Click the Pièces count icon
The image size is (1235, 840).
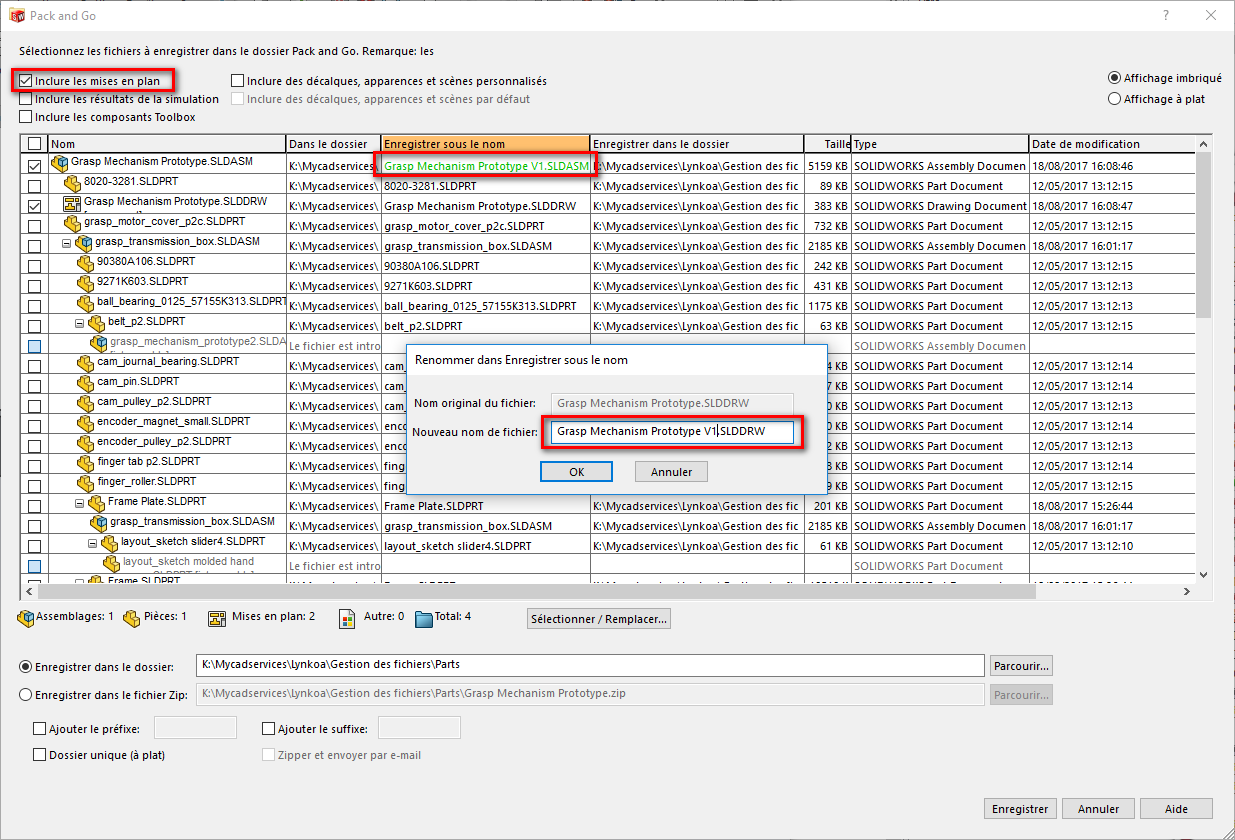131,618
